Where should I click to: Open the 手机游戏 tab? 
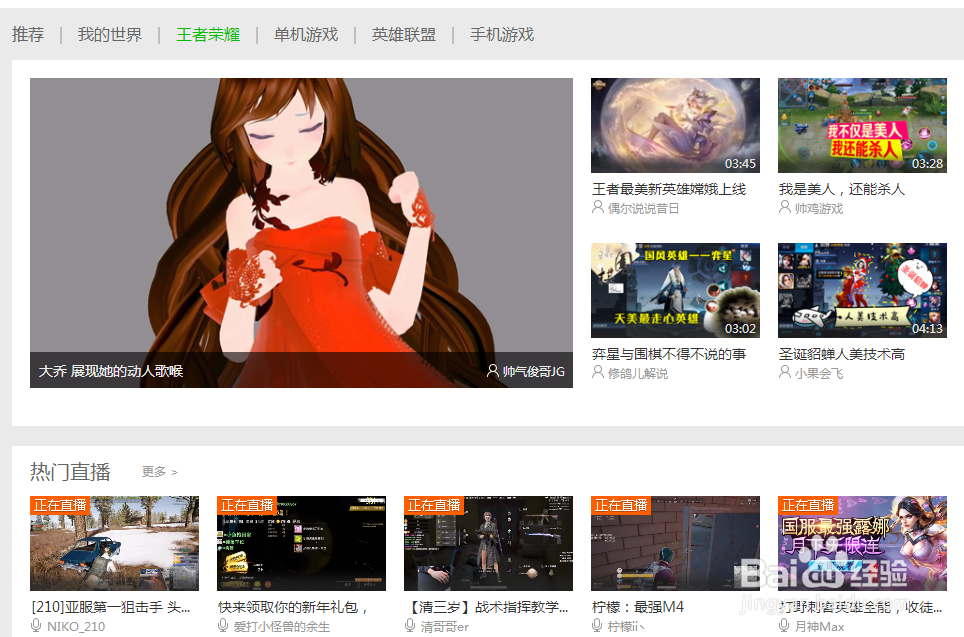[502, 34]
